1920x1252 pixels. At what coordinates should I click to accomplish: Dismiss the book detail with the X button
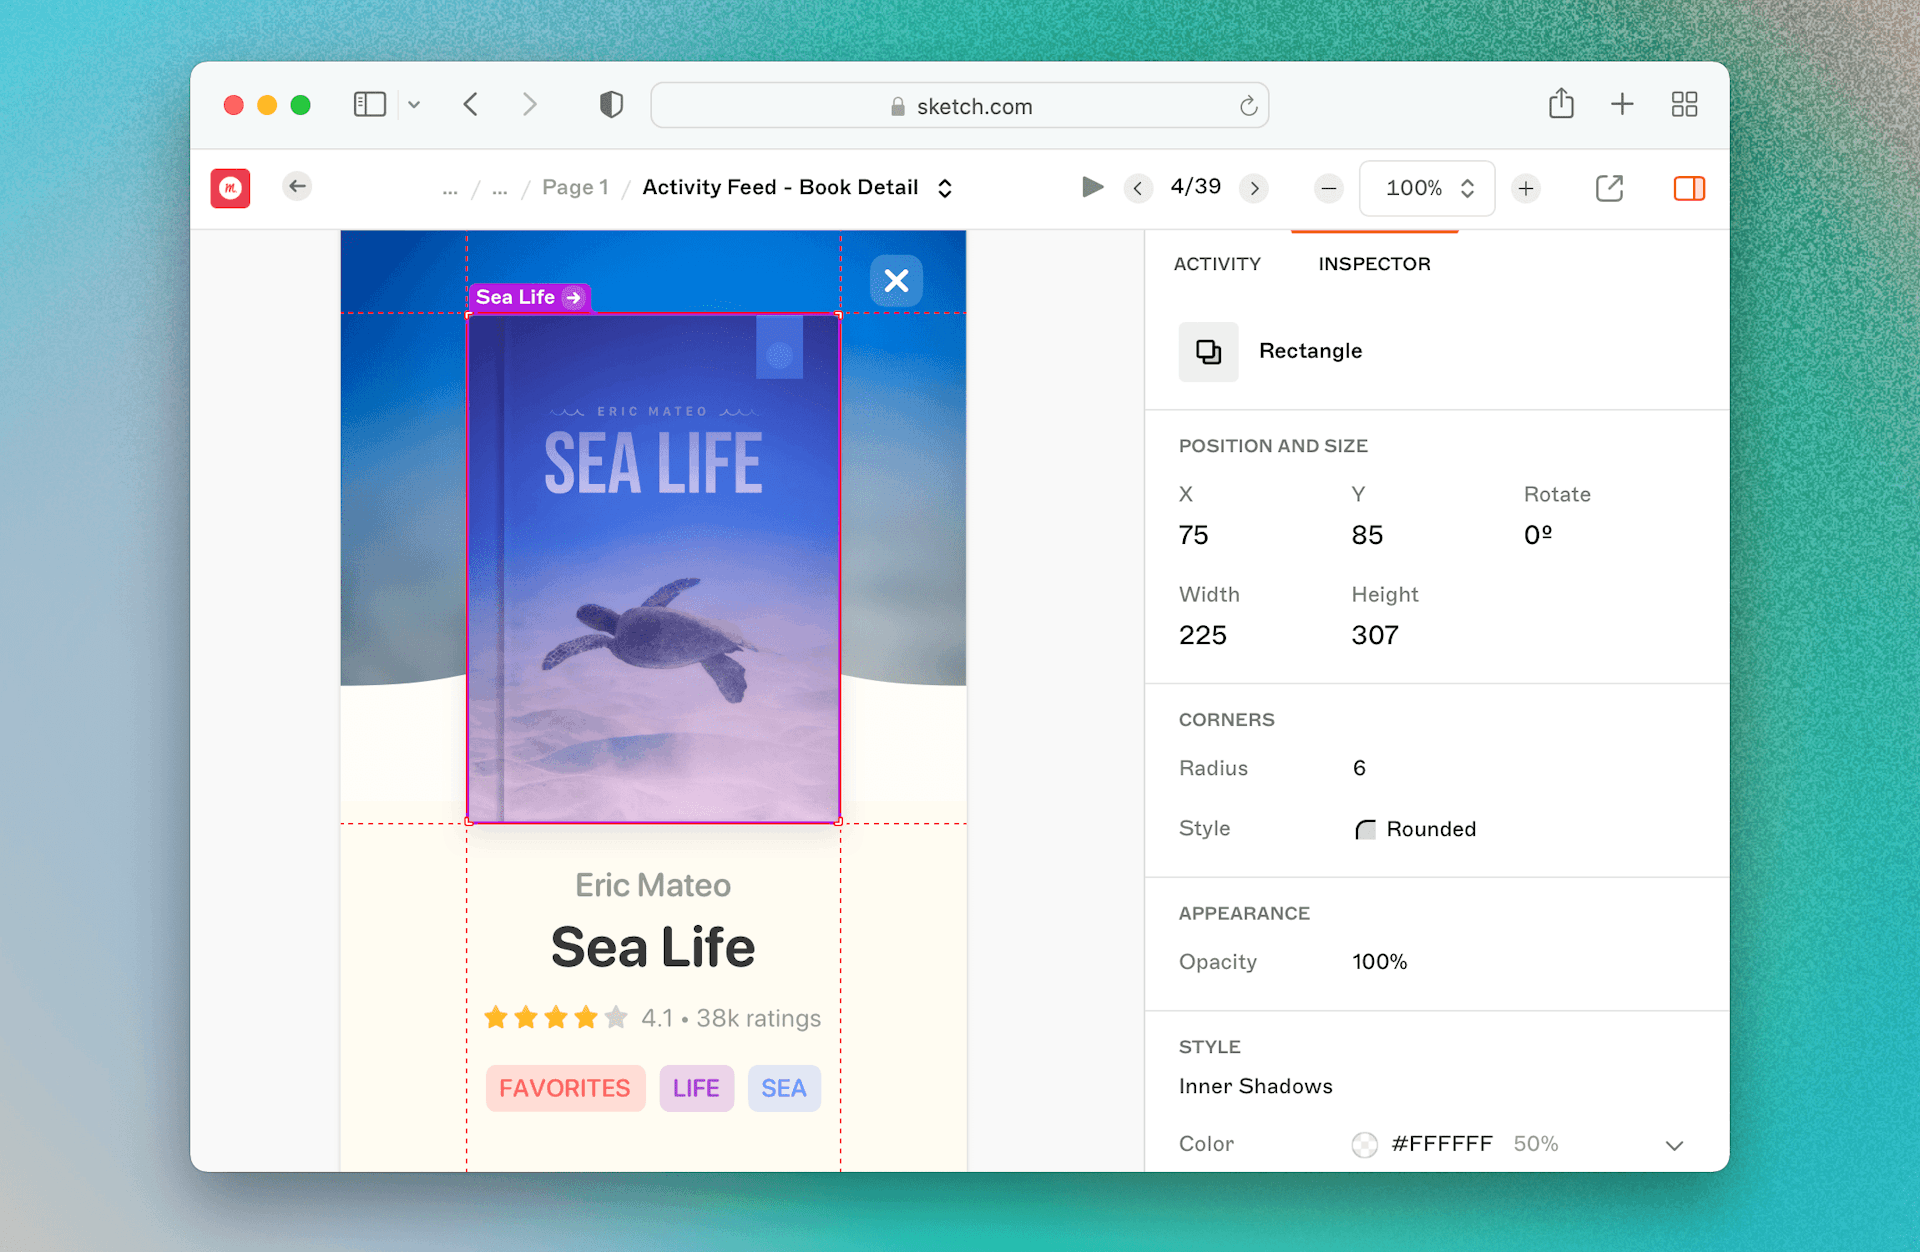(896, 281)
